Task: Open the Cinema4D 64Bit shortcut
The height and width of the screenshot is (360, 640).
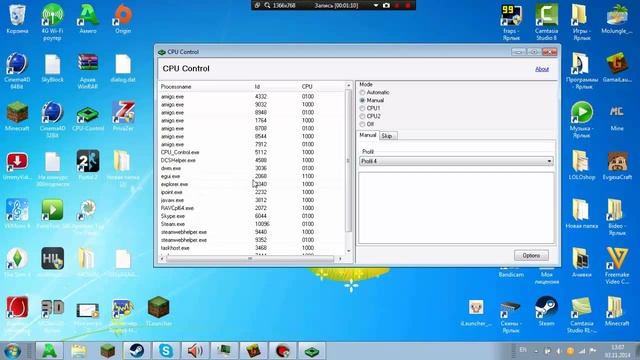Action: (x=17, y=70)
